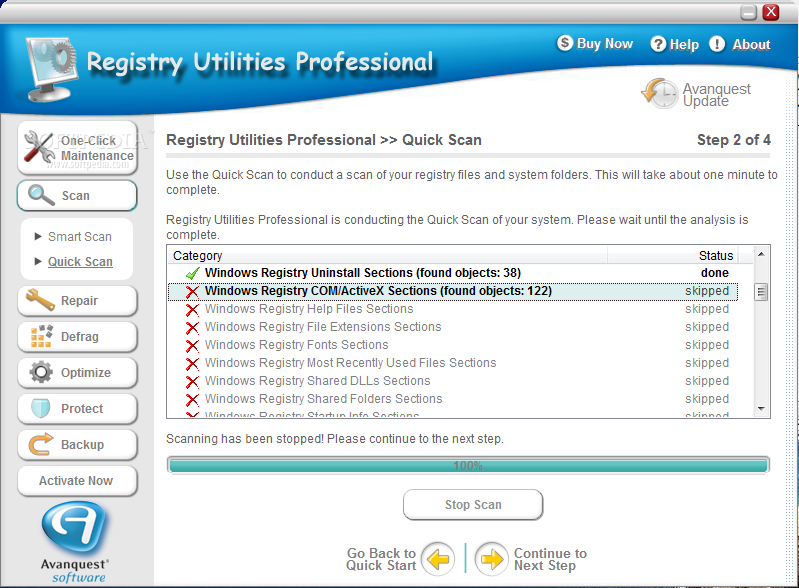
Task: Click the Repair wrench icon
Action: (40, 300)
